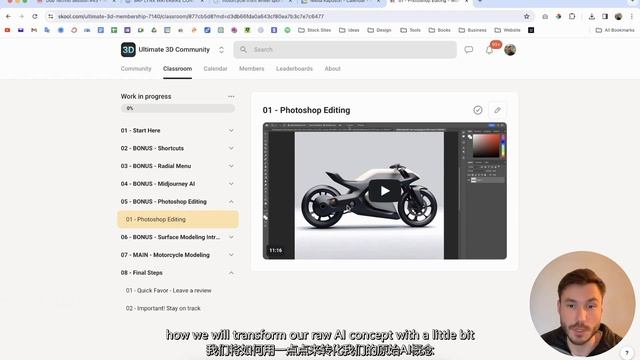Toggle the Chrome side panel icon

605,16
